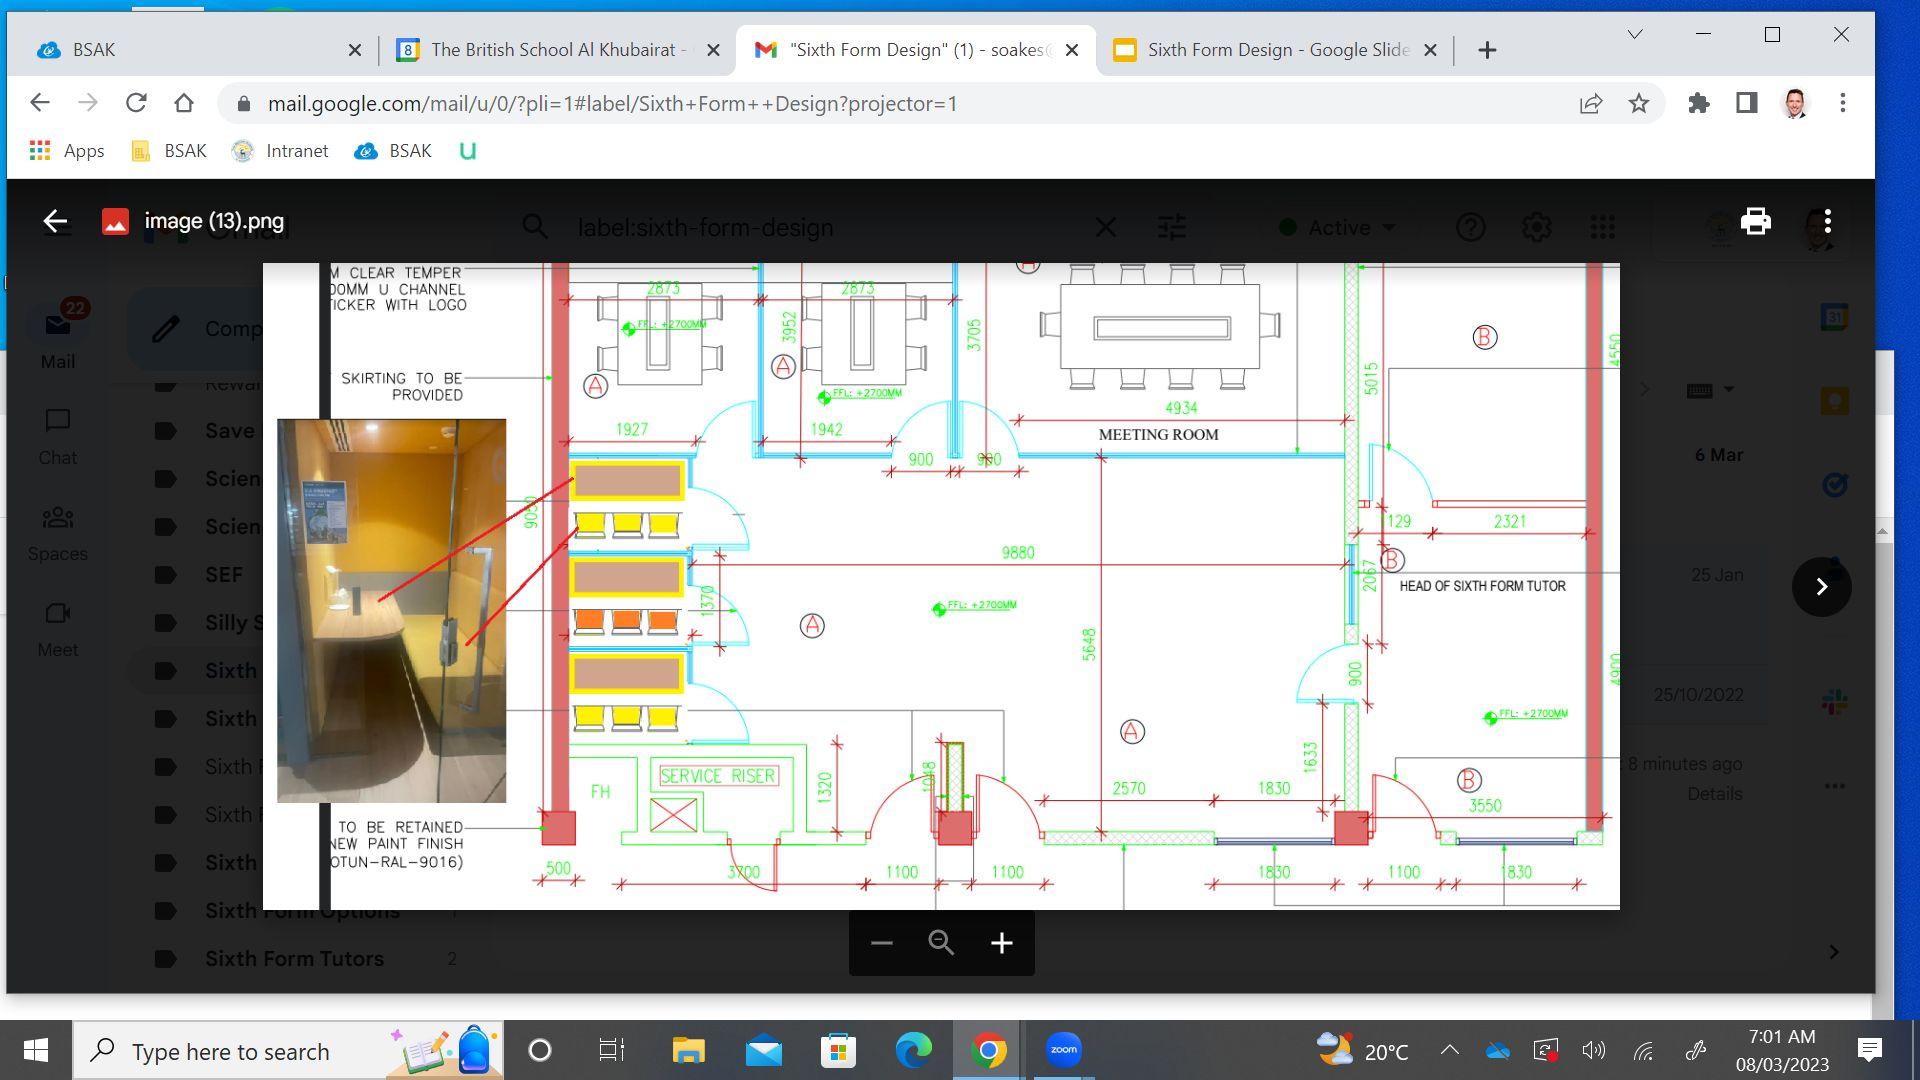
Task: Reset zoom with magnifier icon
Action: (x=941, y=943)
